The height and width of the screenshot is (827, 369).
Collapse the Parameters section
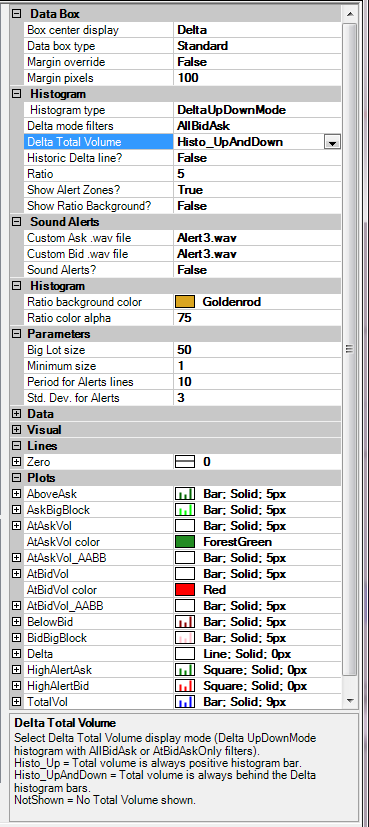16,334
